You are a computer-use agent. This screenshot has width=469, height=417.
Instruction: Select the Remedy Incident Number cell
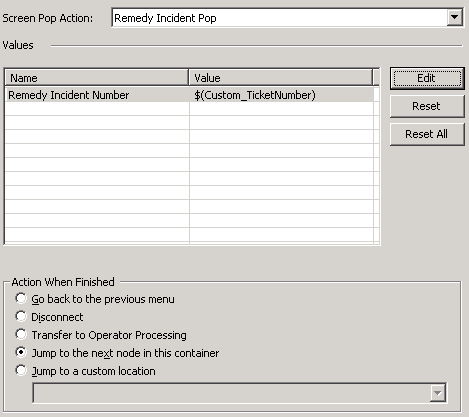(97, 95)
